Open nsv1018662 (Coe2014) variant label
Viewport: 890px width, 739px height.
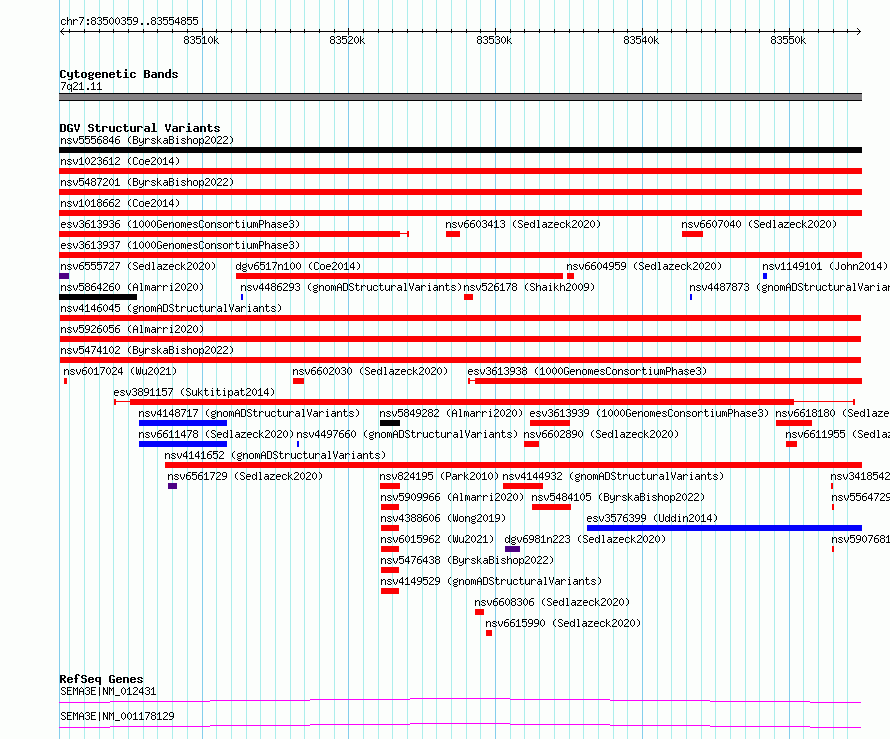click(120, 203)
